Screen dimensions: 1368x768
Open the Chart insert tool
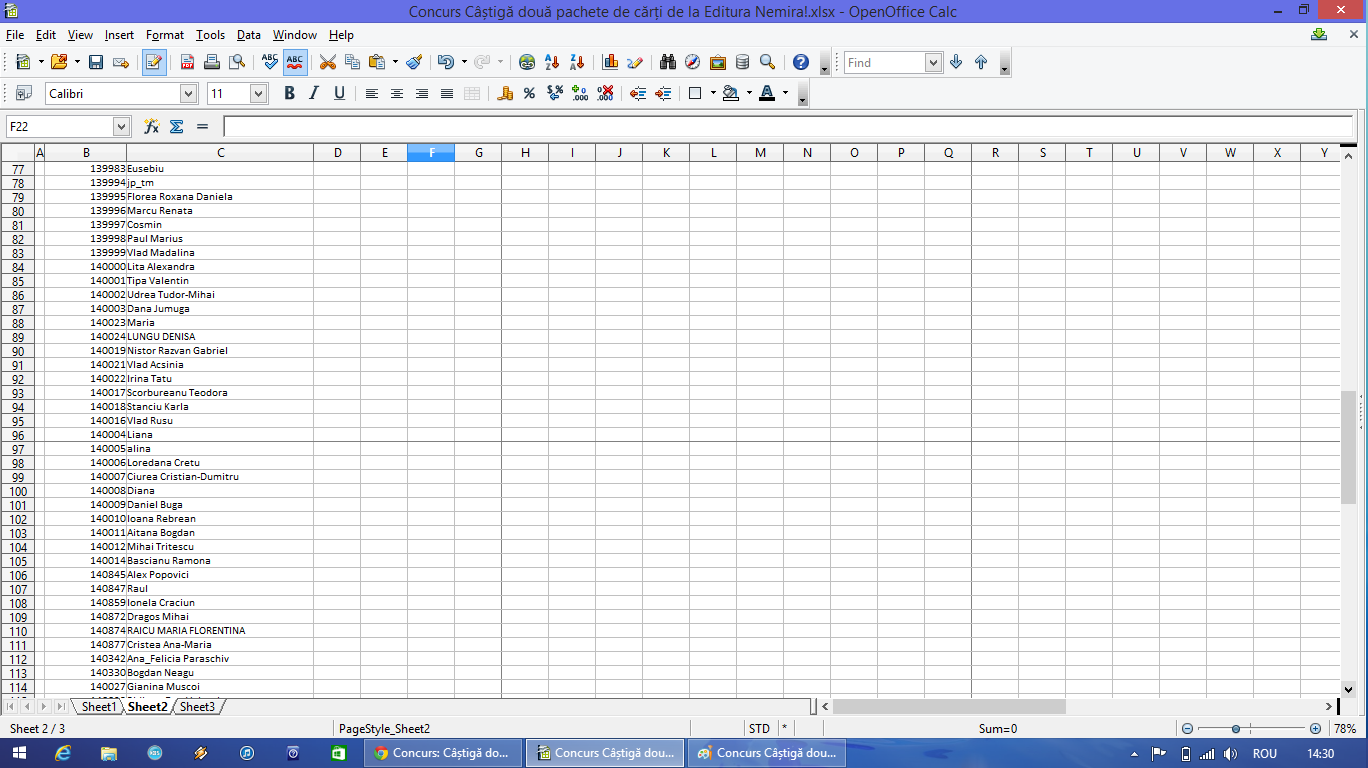point(610,62)
